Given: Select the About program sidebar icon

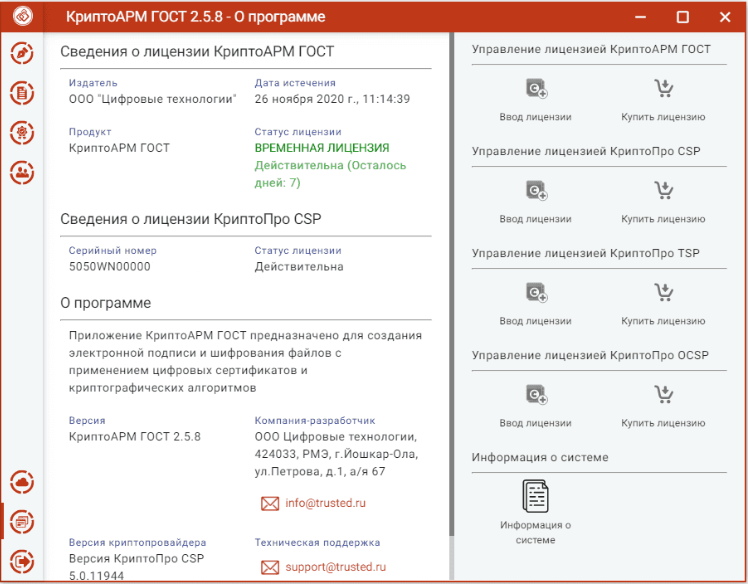Looking at the screenshot, I should point(22,521).
